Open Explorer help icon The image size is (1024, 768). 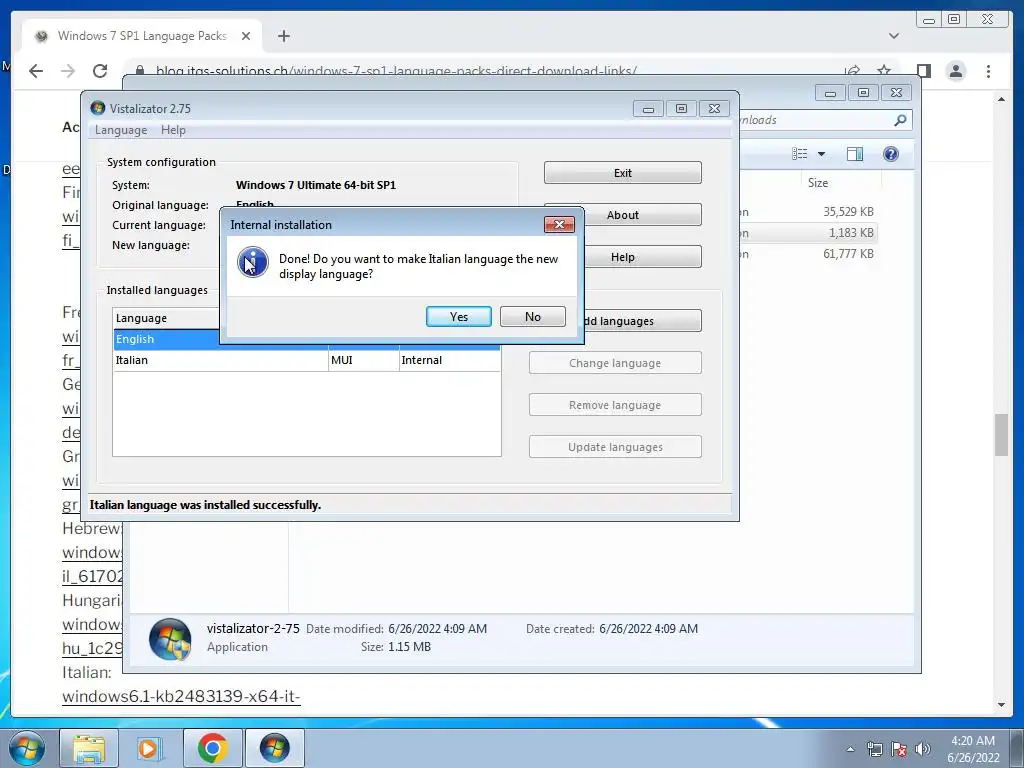890,153
